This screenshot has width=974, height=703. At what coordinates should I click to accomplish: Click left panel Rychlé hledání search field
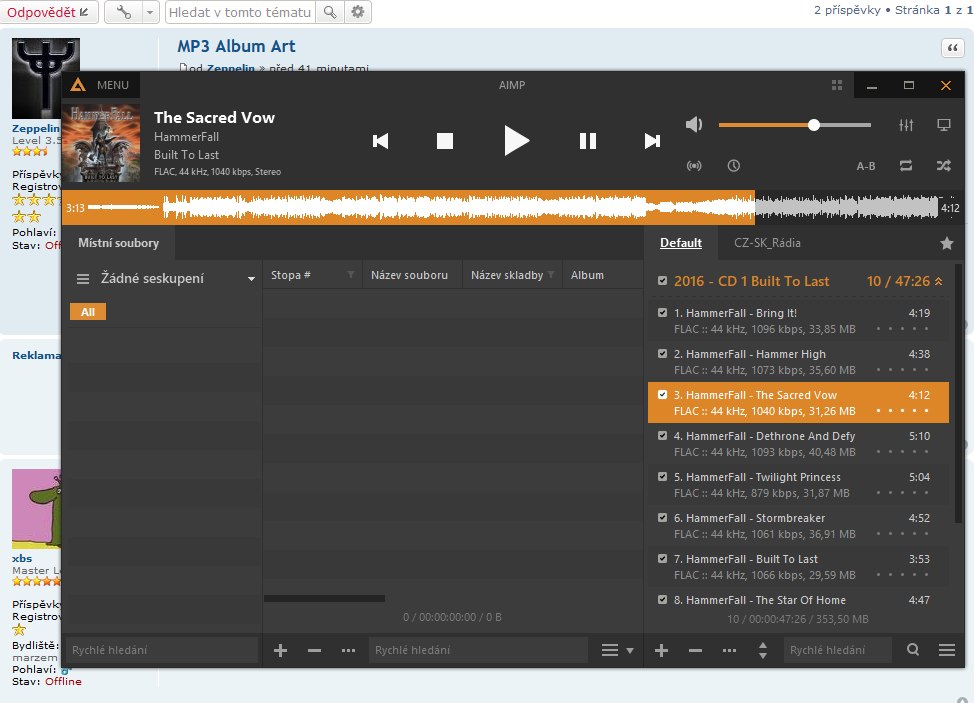click(162, 650)
